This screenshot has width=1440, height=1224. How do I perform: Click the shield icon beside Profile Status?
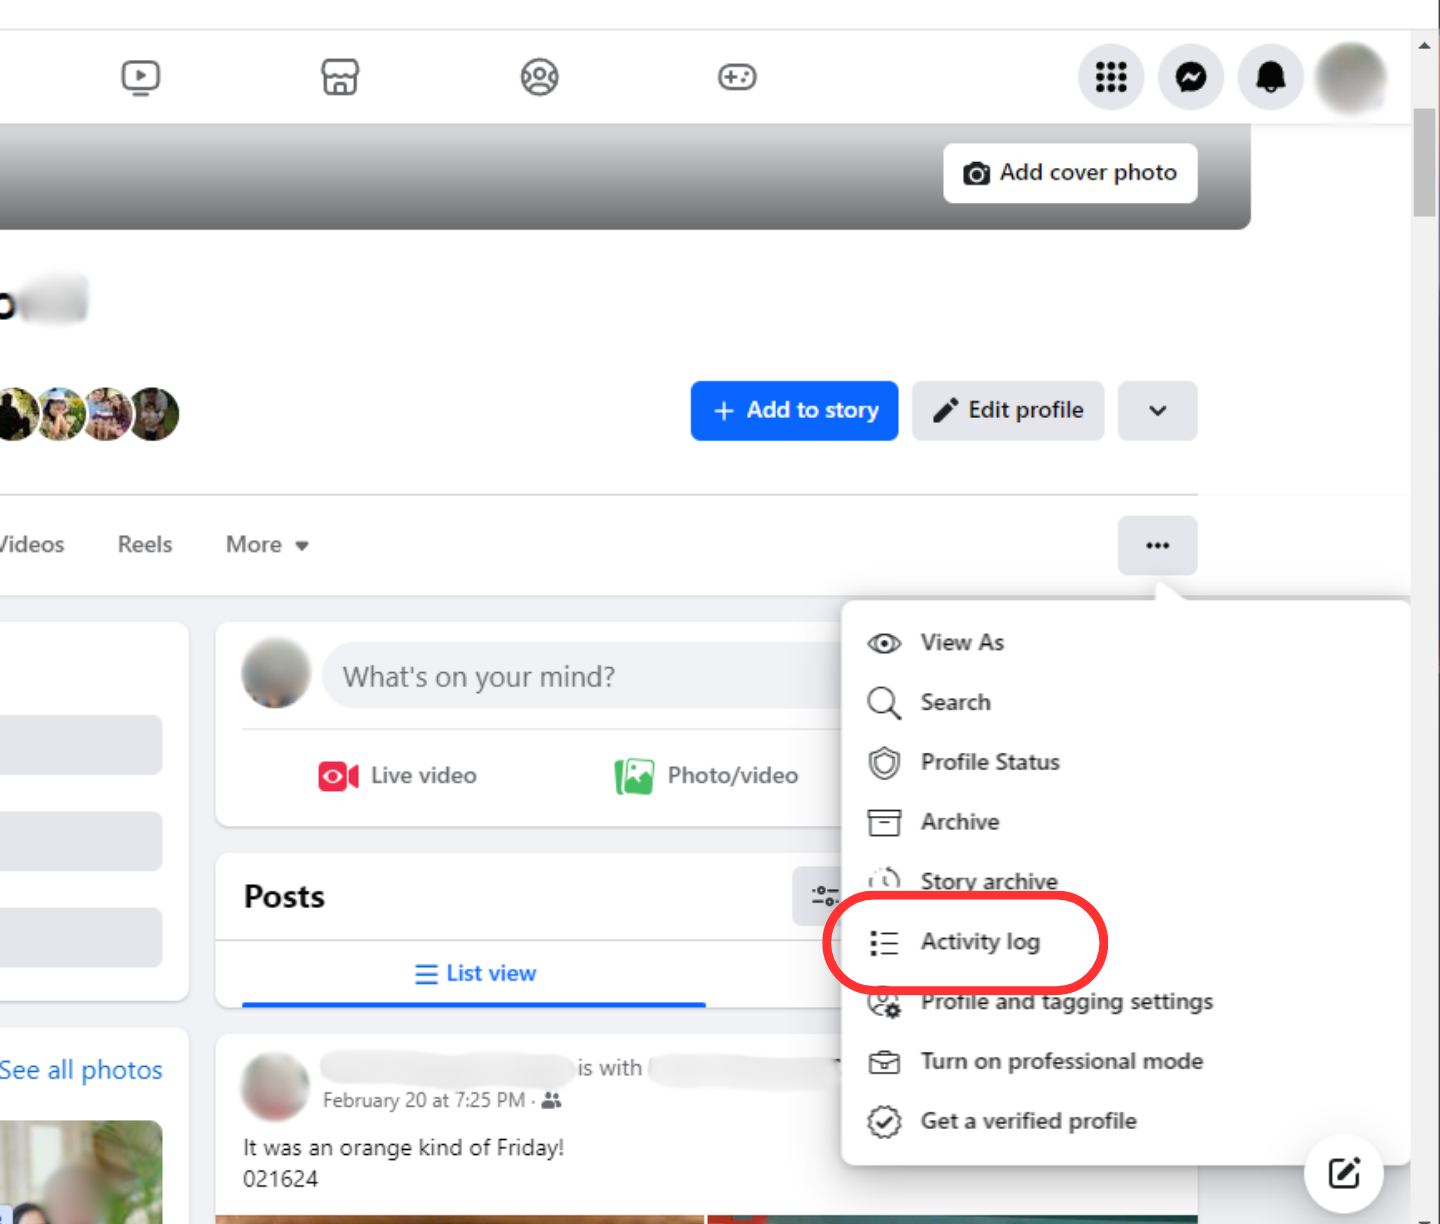(x=884, y=763)
